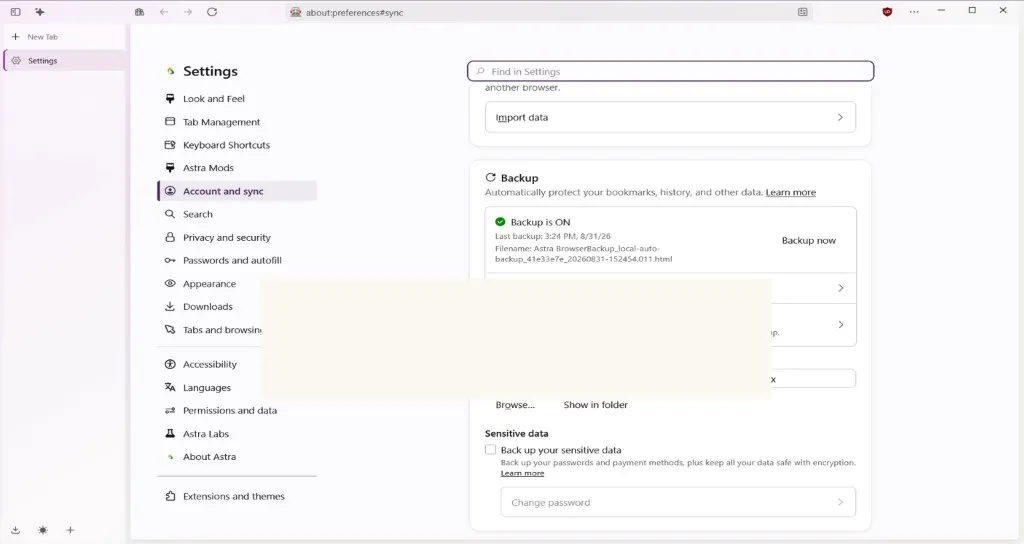This screenshot has height=544, width=1024.
Task: Click the Backup section refresh icon
Action: pyautogui.click(x=490, y=178)
